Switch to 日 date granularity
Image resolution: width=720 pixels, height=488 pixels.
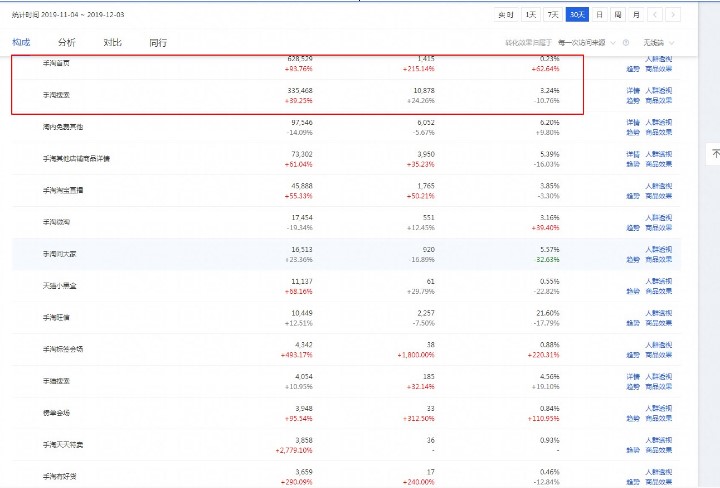pos(600,15)
